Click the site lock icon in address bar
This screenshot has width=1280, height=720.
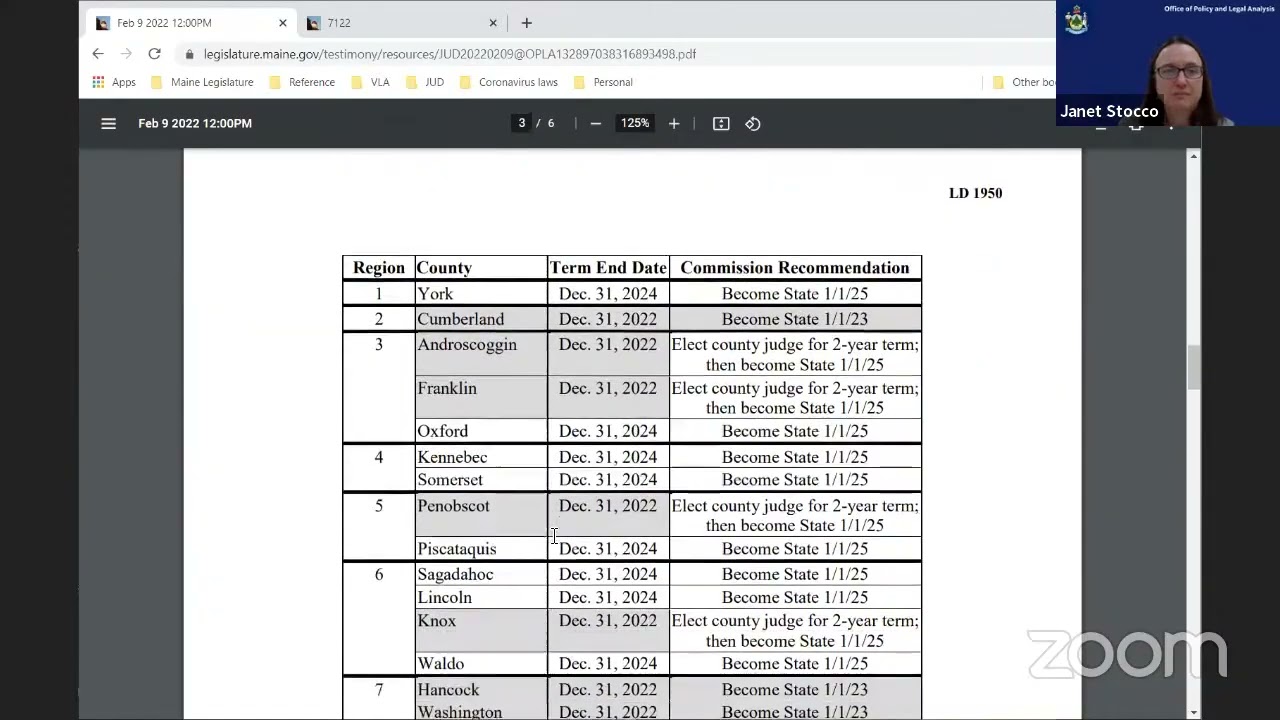[189, 54]
